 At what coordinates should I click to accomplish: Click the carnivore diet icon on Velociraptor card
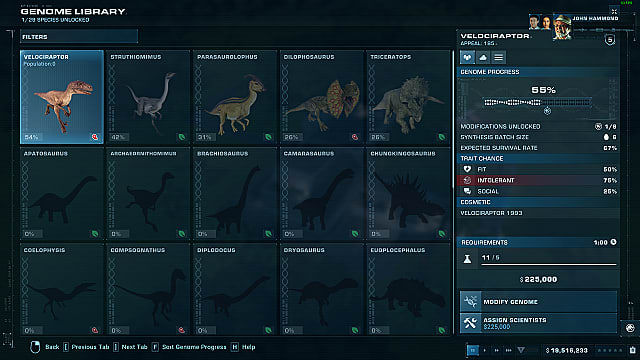[95, 137]
